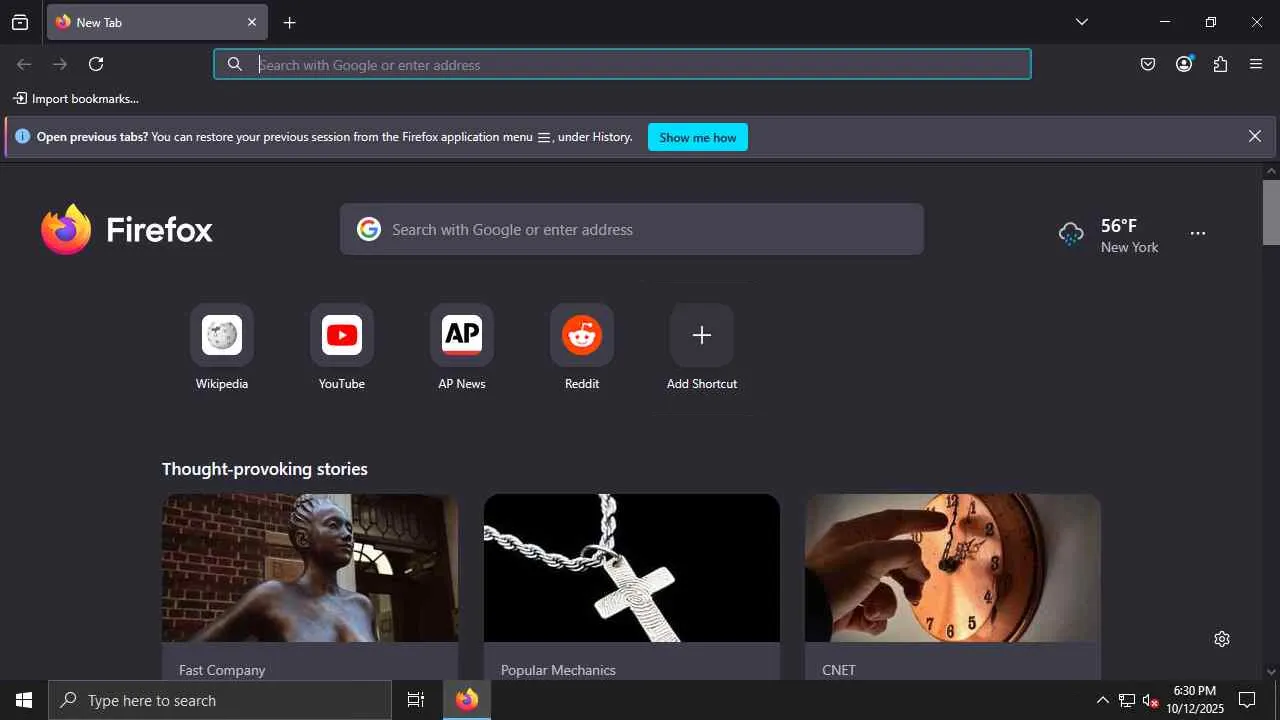The image size is (1280, 720).
Task: Open a new tab with the plus button
Action: tap(290, 23)
